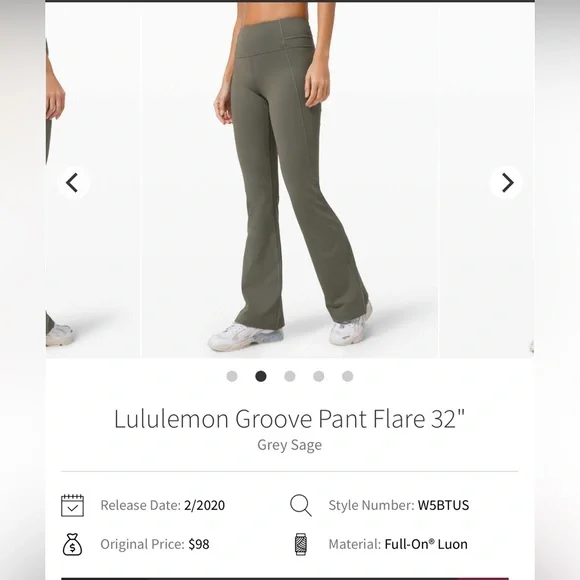The height and width of the screenshot is (580, 580).
Task: Tap the partial next photo on right
Action: pos(487,180)
